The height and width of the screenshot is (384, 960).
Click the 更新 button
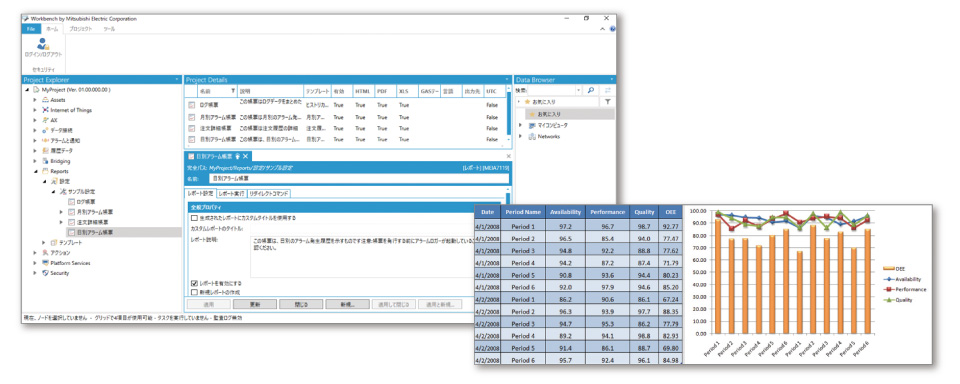255,304
